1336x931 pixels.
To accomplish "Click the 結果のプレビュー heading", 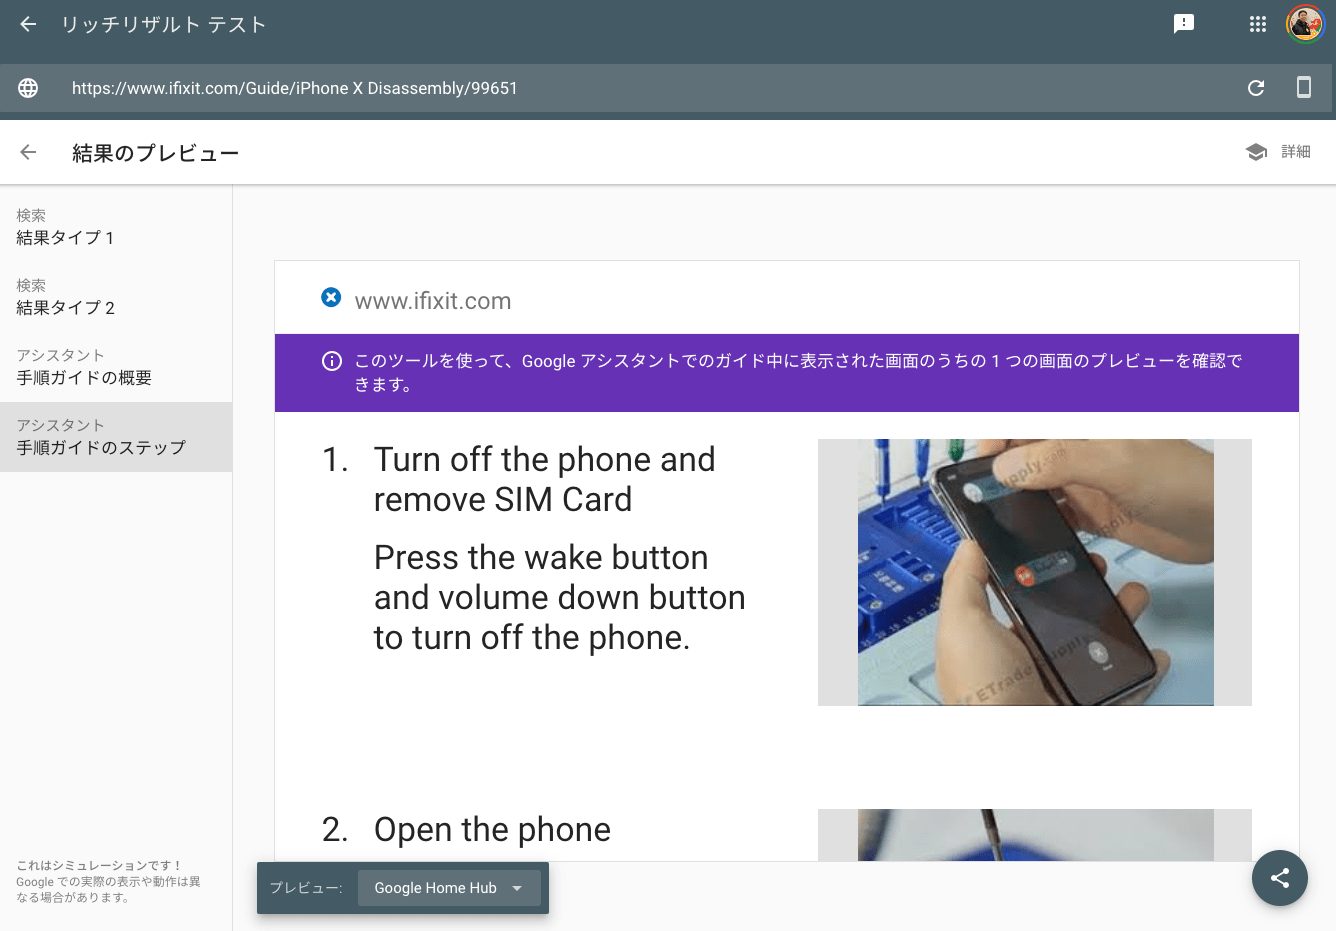I will (x=155, y=153).
